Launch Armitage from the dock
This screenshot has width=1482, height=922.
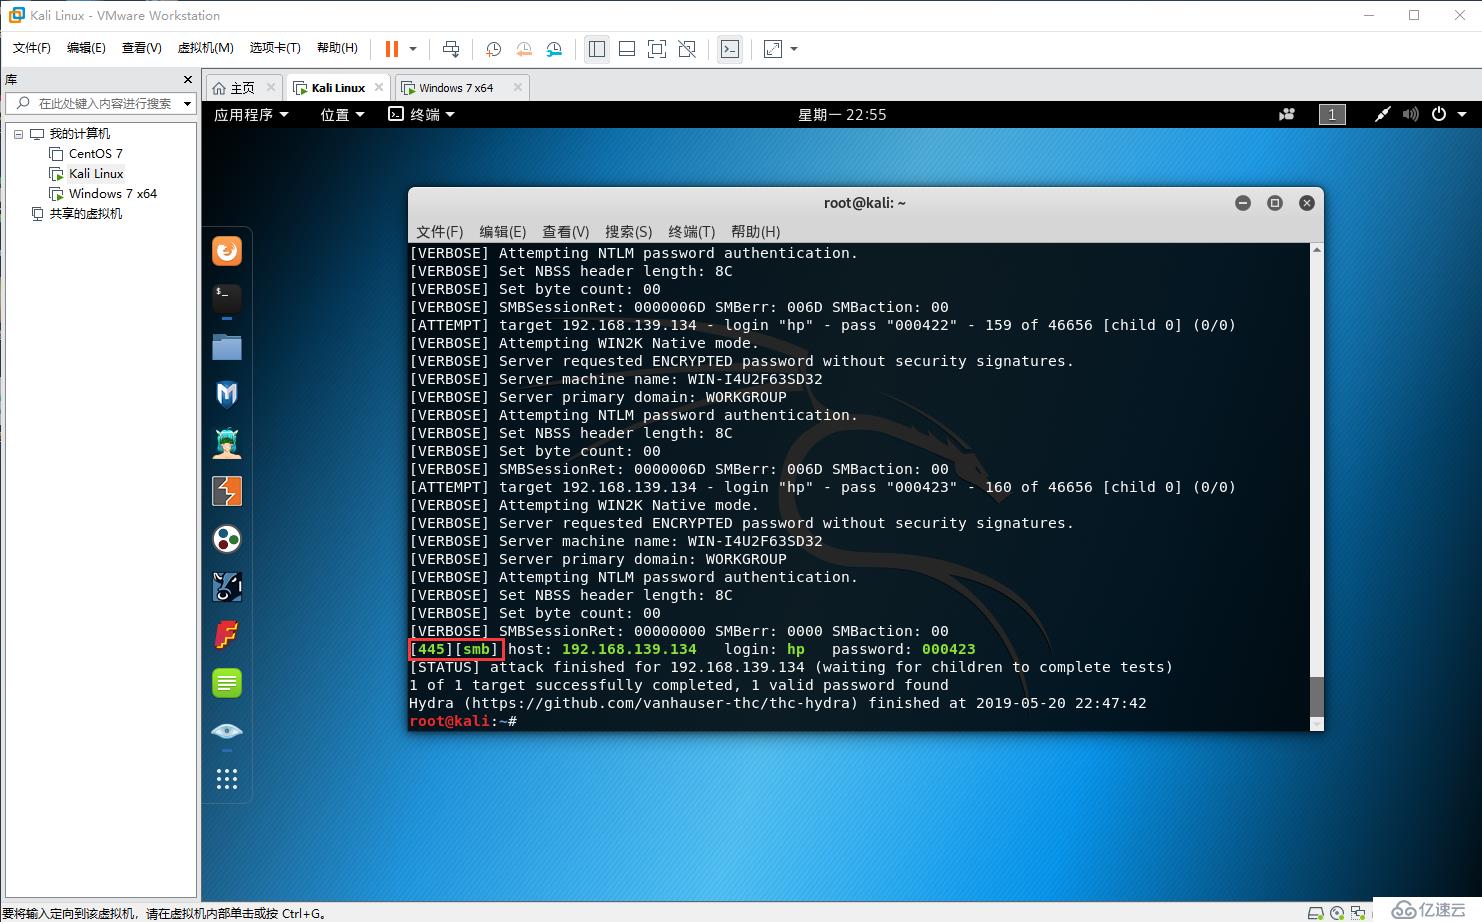point(227,443)
